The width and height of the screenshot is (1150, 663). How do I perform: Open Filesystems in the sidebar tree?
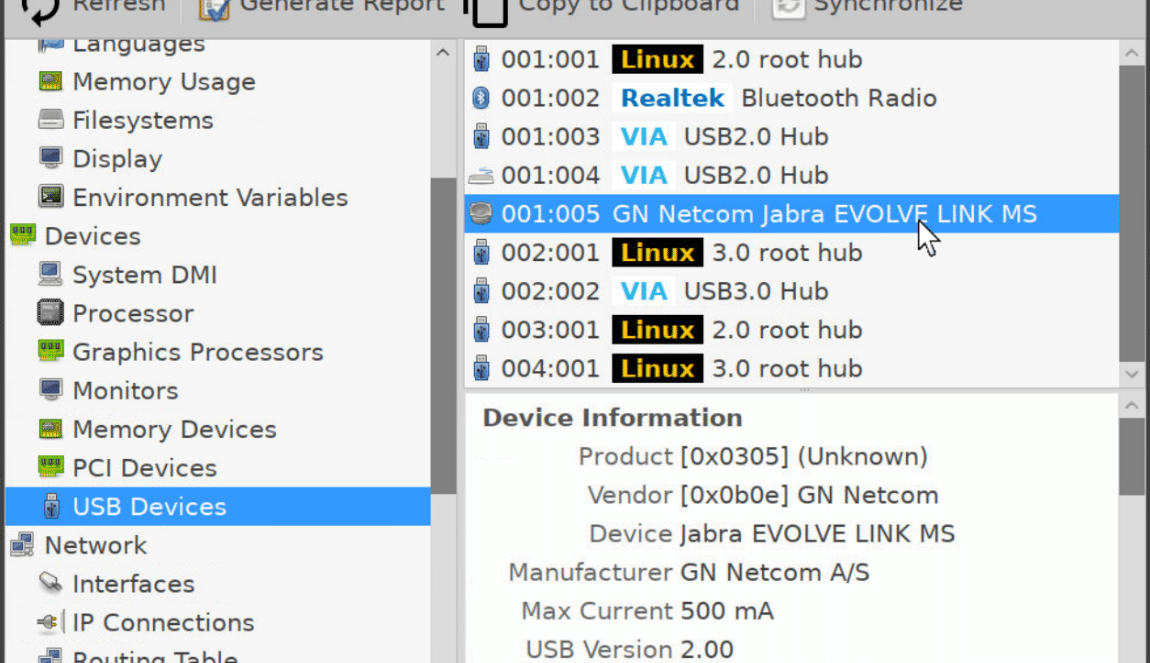(143, 120)
